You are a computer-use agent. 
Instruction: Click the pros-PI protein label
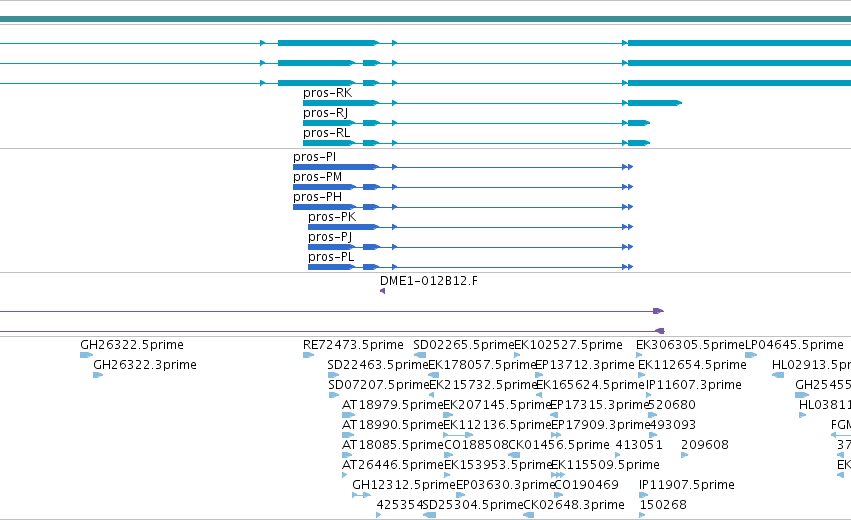click(314, 157)
